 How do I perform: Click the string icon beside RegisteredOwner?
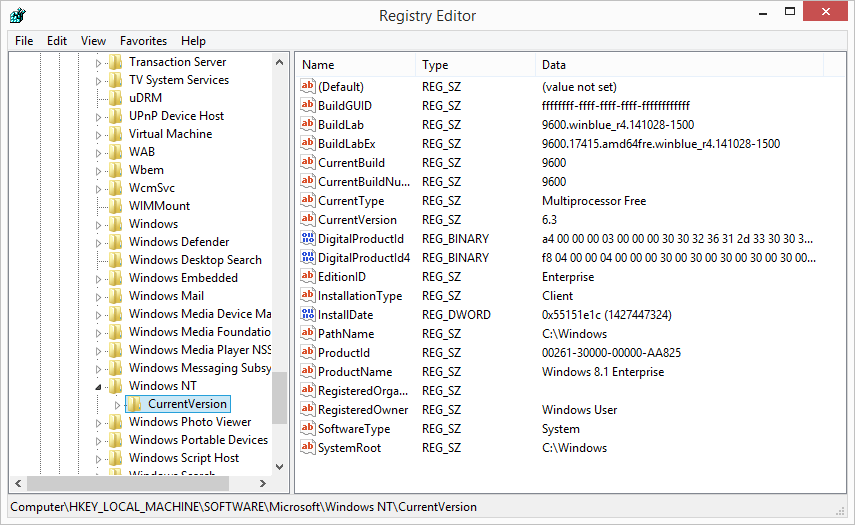[308, 409]
